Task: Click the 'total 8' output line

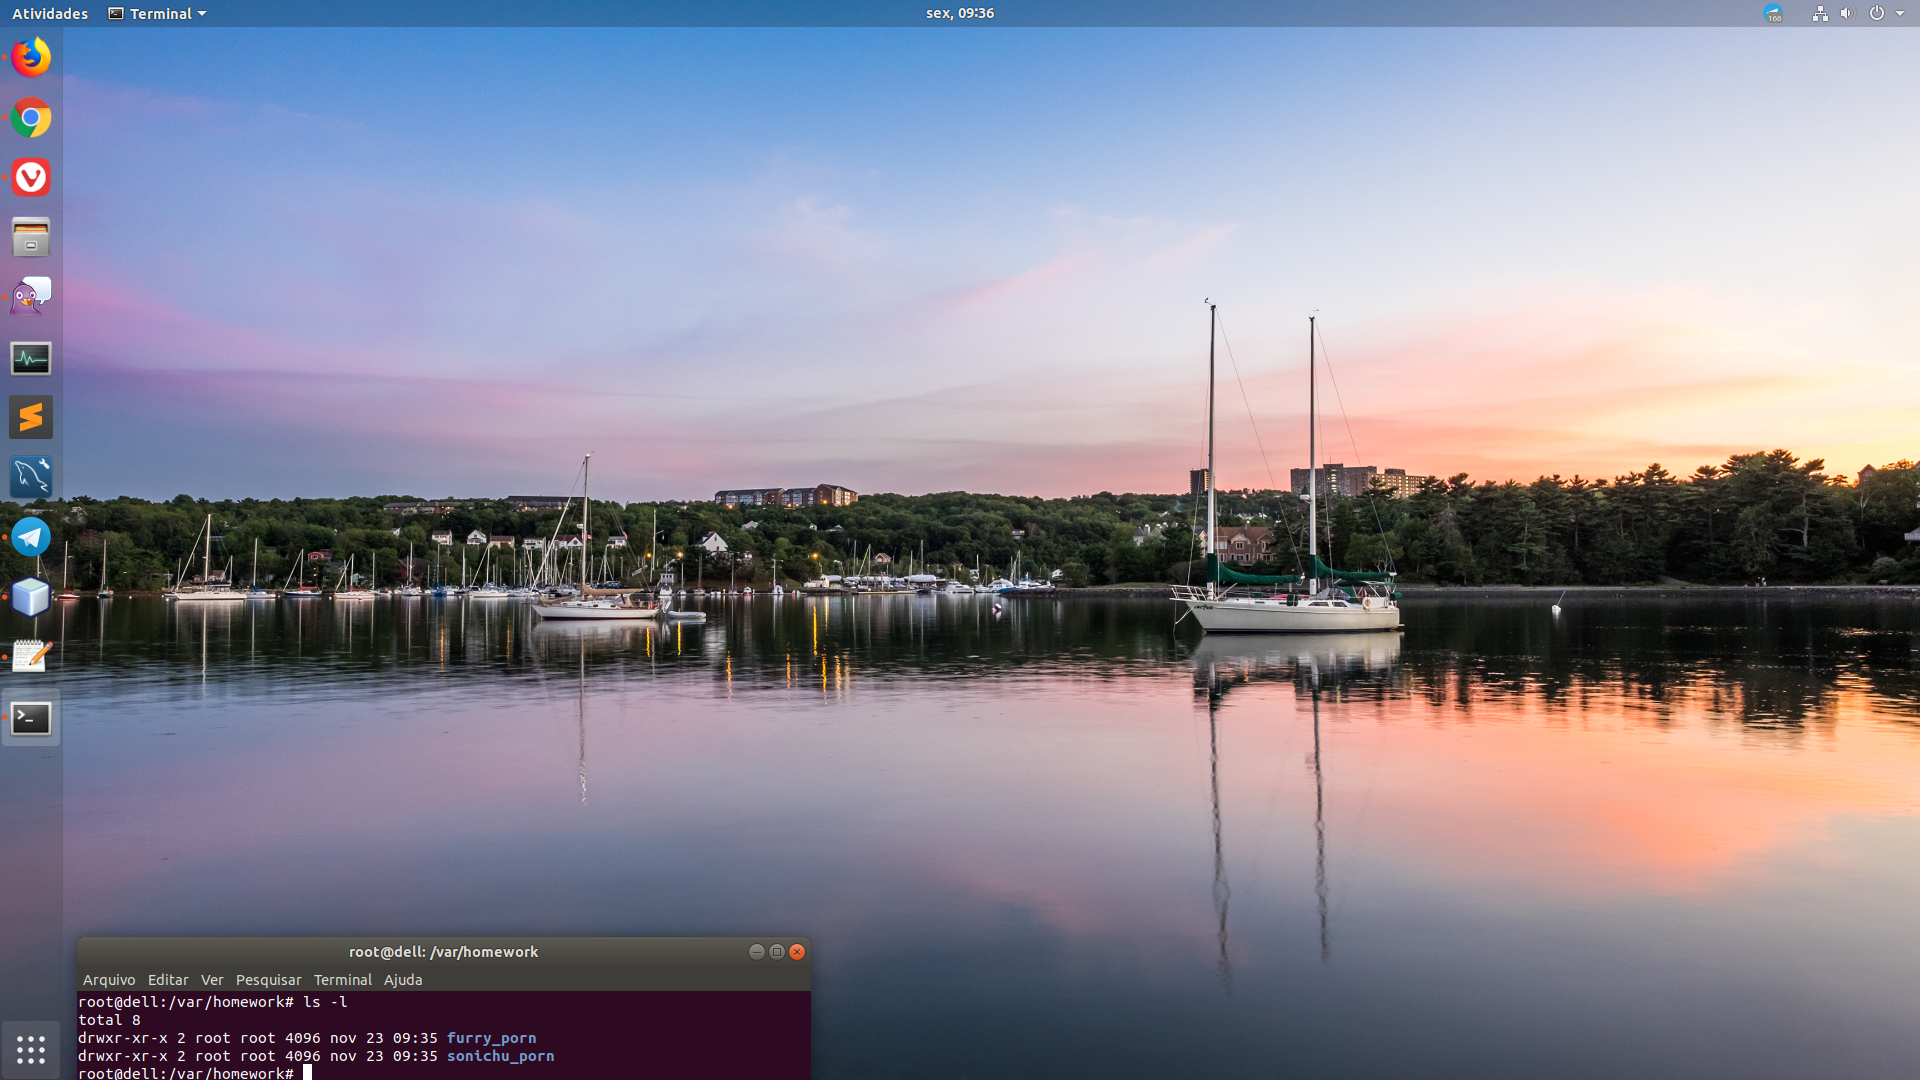Action: pyautogui.click(x=109, y=1020)
